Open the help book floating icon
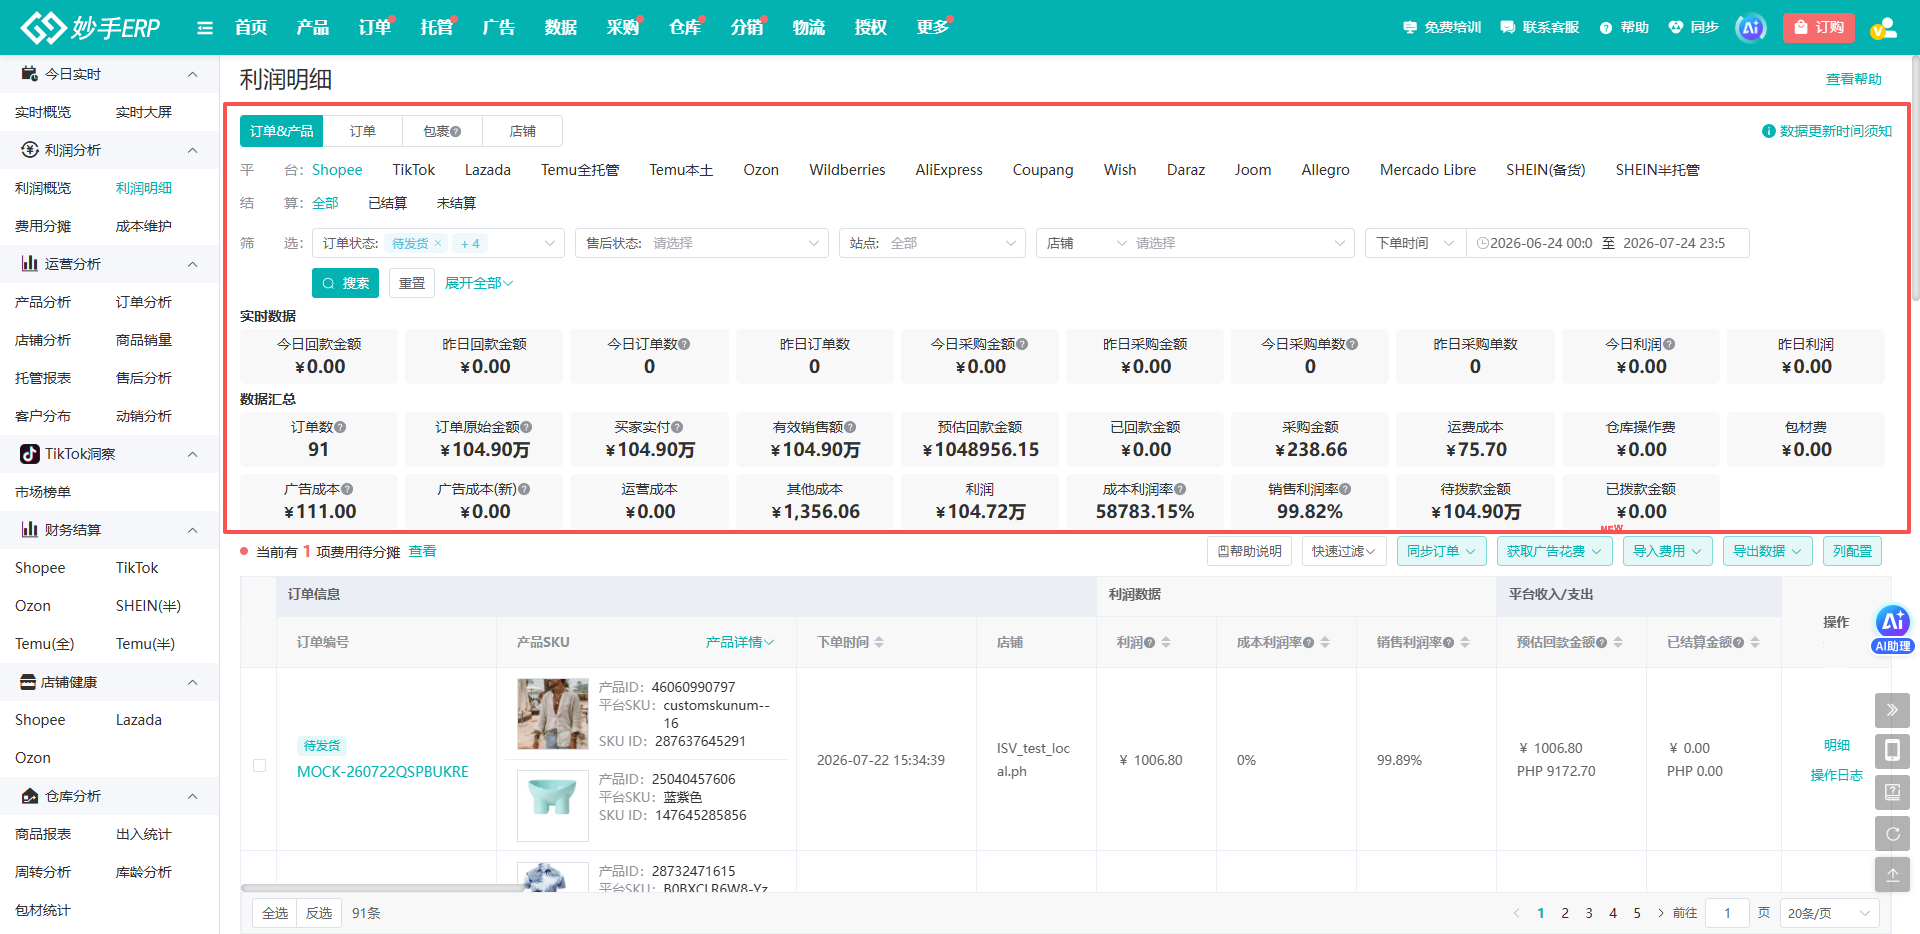Screen dimensions: 1920x934 [1892, 792]
